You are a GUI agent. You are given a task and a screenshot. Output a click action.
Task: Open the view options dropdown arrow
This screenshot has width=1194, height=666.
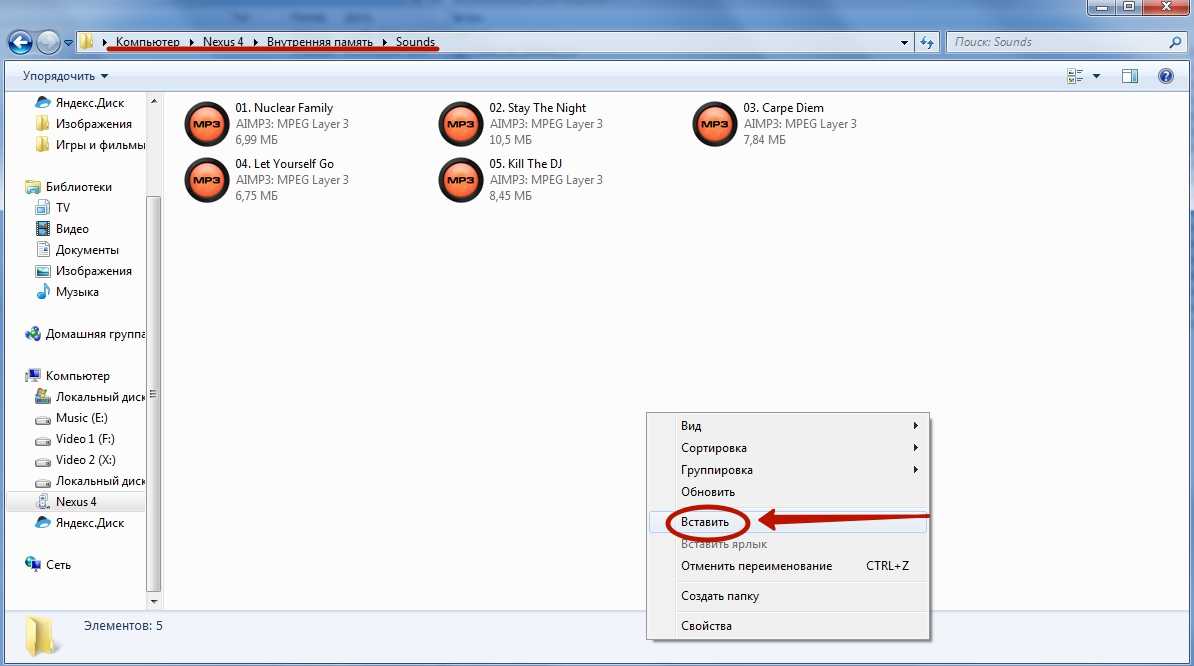(1097, 76)
